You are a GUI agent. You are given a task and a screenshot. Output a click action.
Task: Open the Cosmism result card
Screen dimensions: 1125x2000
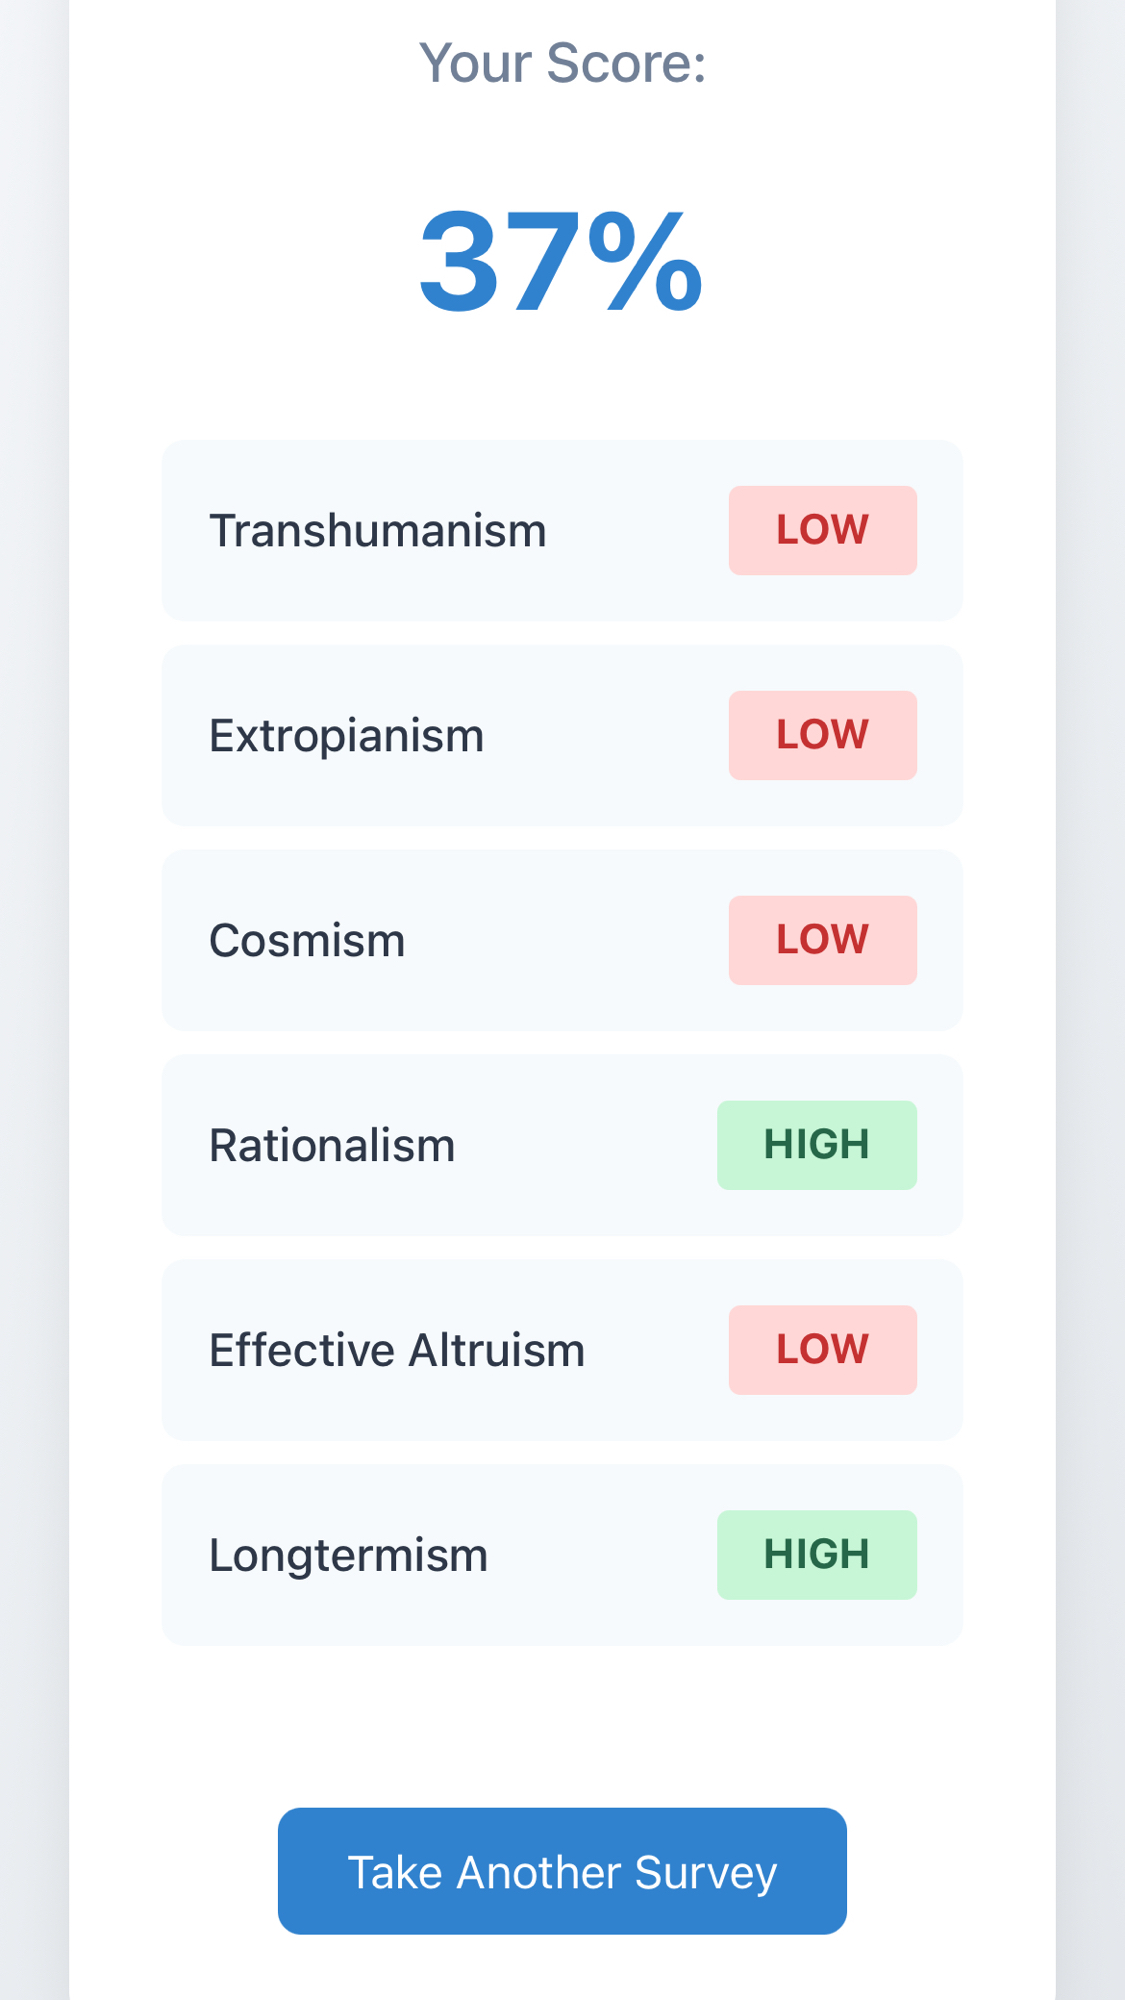click(600, 990)
